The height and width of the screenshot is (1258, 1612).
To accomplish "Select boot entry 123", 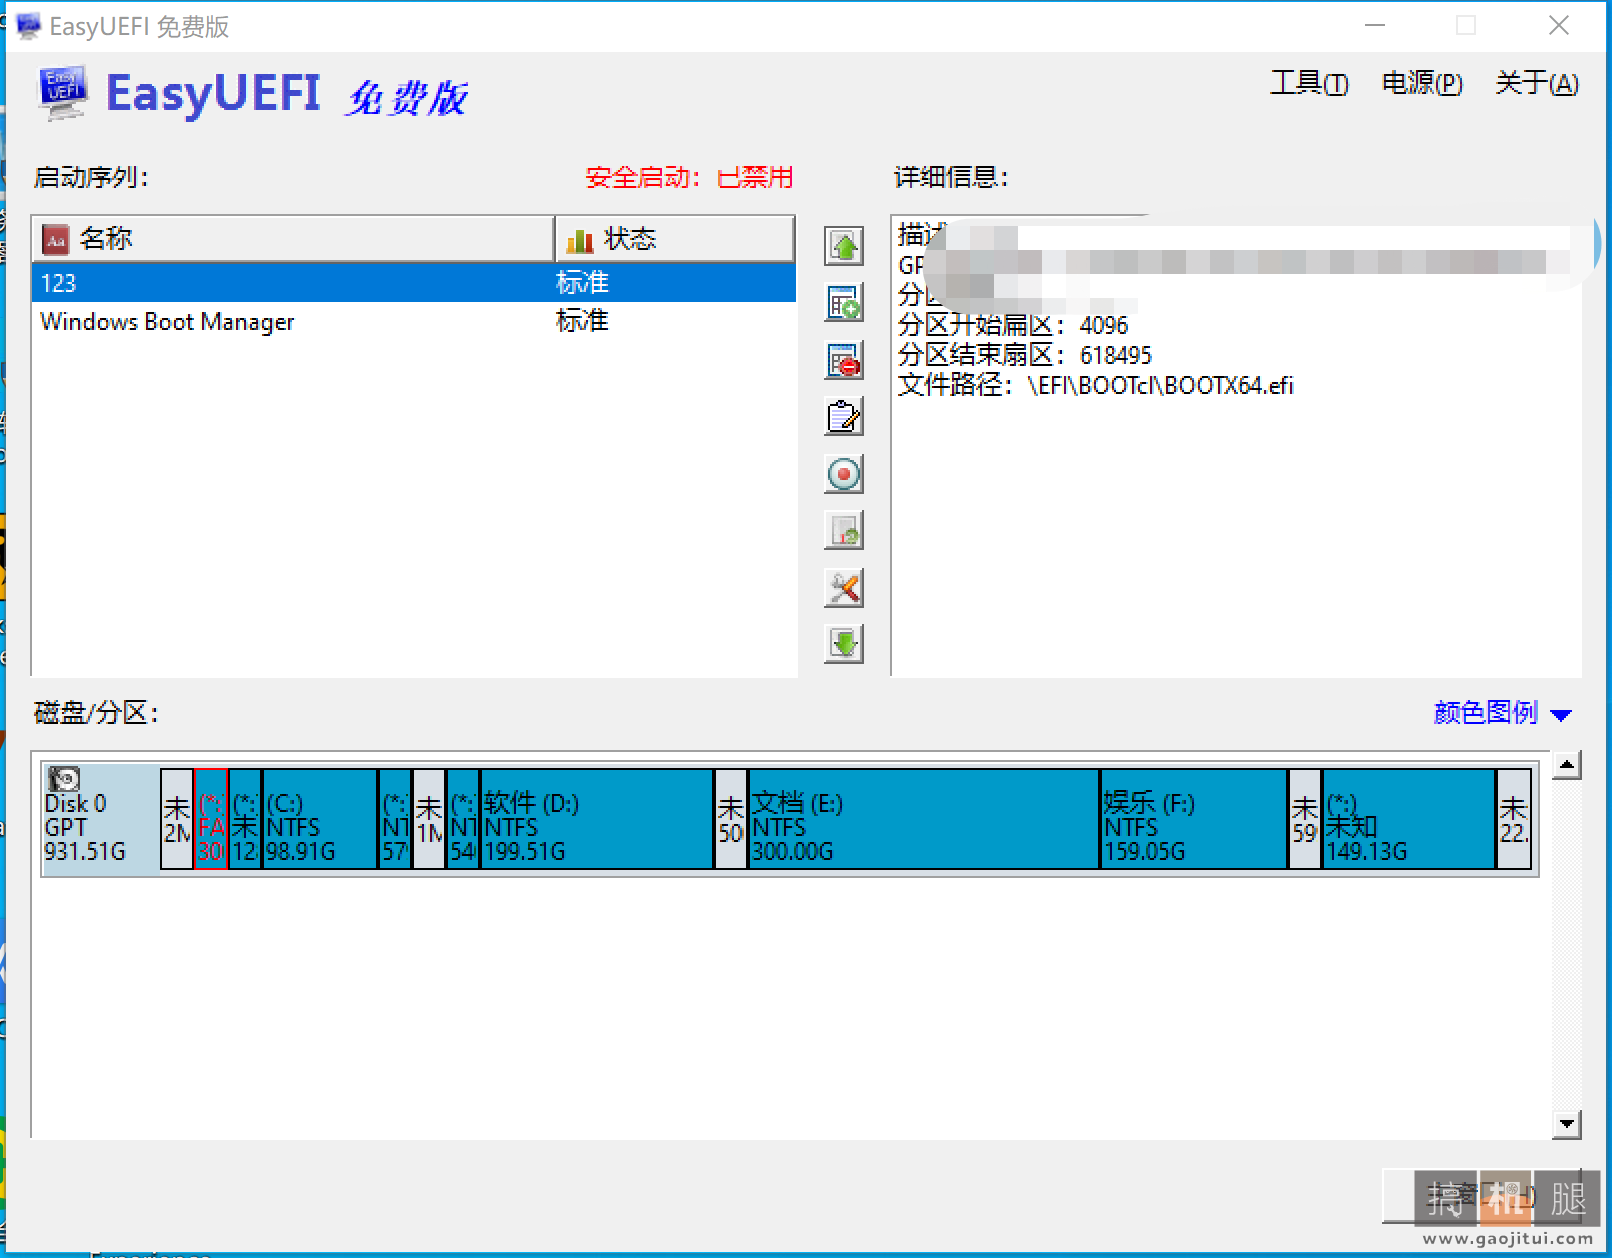I will click(414, 283).
